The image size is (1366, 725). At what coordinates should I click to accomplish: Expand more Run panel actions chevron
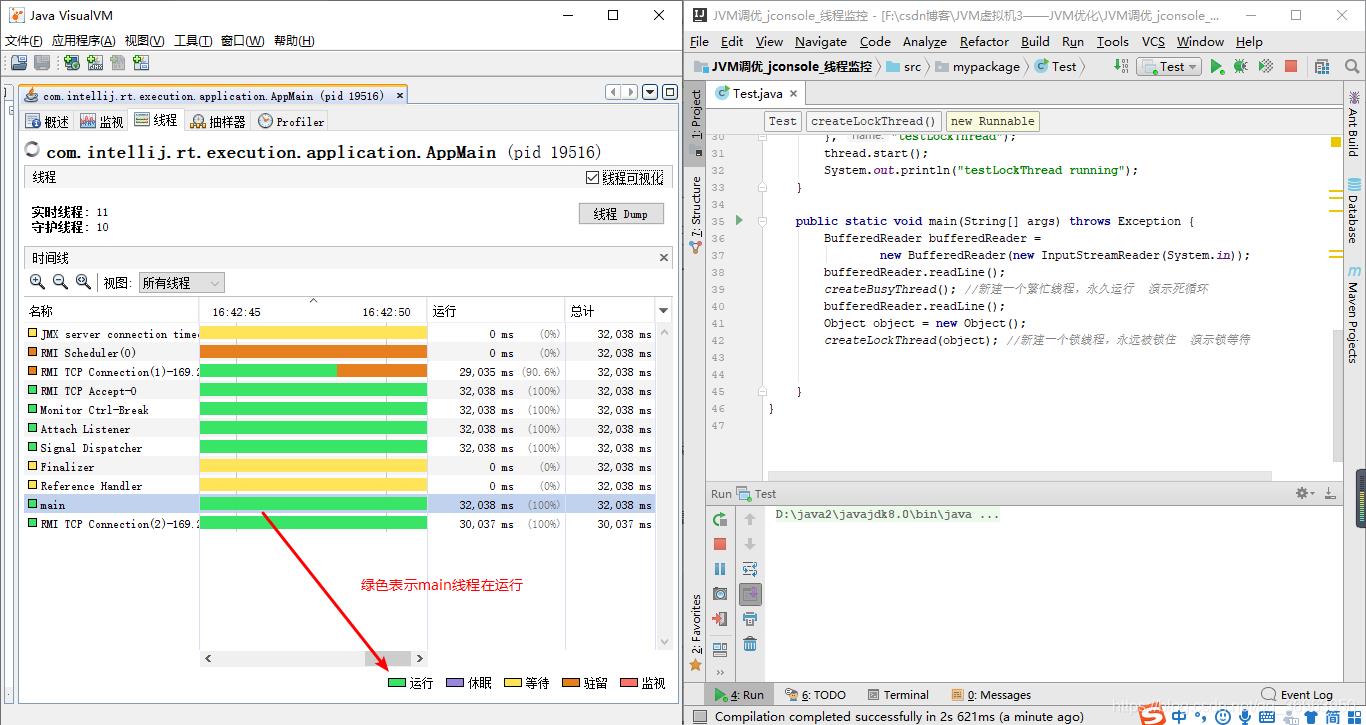(720, 673)
